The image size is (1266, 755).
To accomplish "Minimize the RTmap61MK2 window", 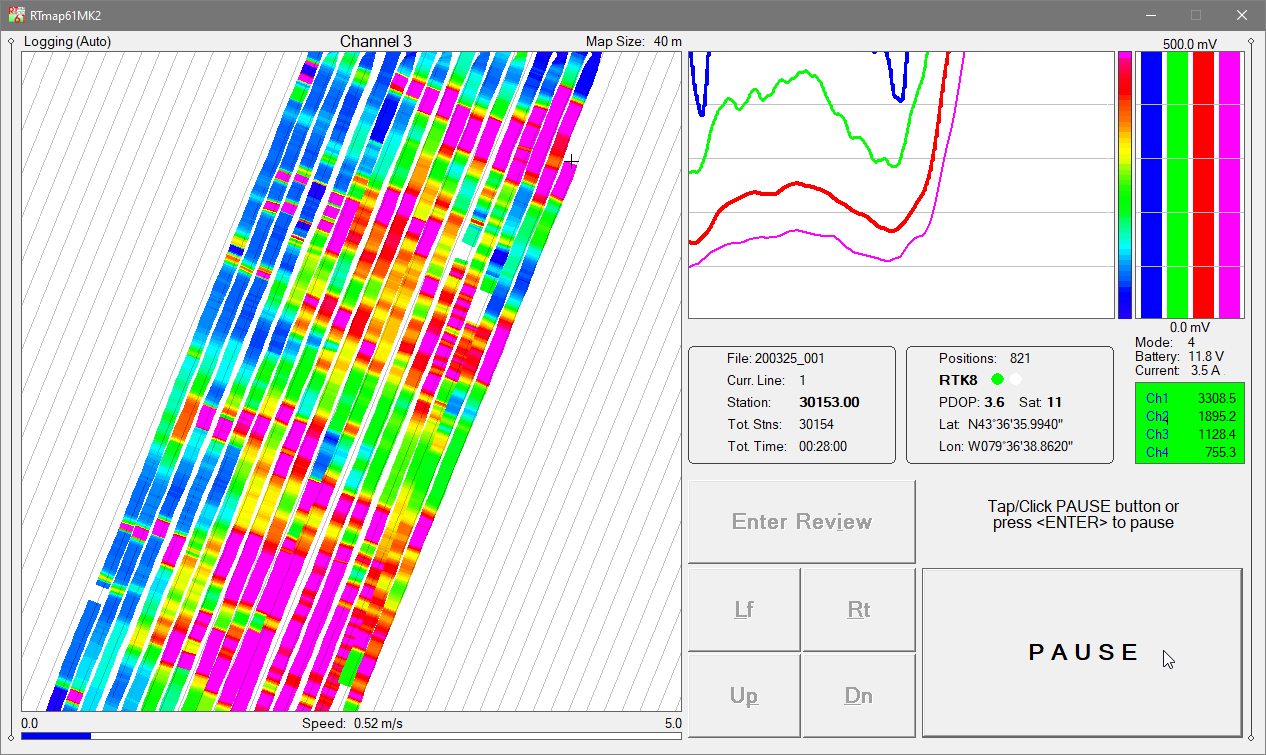I will pyautogui.click(x=1150, y=15).
